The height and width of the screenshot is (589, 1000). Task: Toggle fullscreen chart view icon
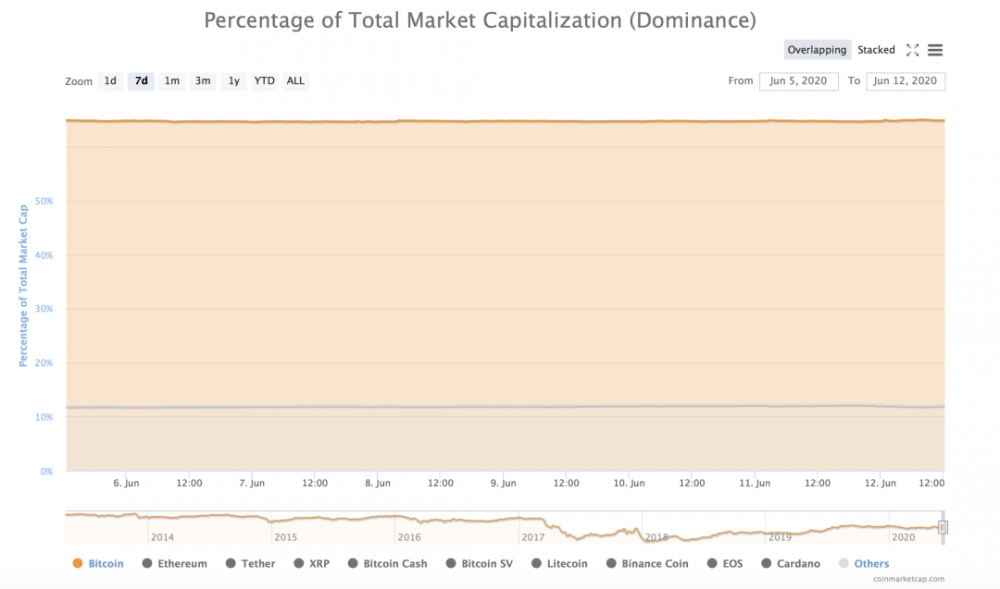tap(912, 50)
